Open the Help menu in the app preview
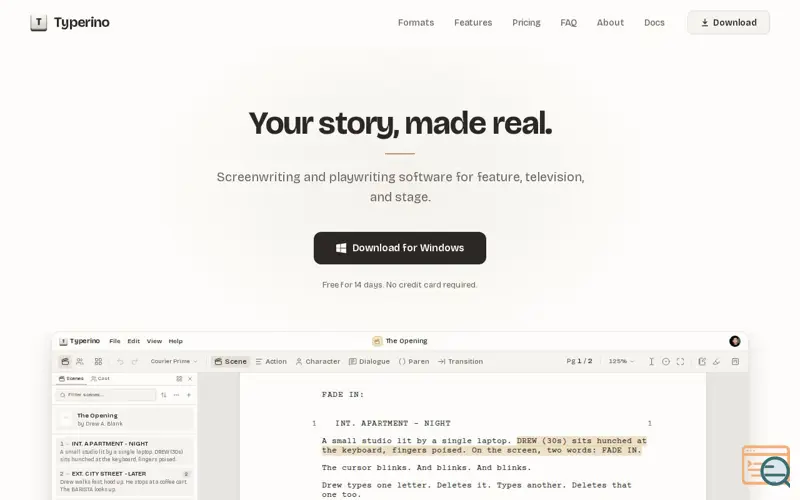 [x=176, y=341]
